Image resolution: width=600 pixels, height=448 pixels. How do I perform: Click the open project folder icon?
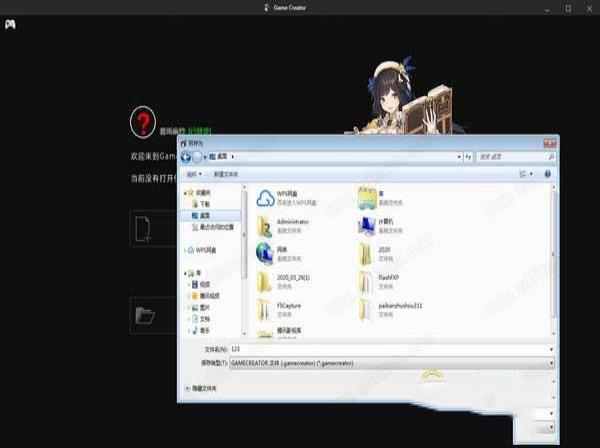[x=144, y=315]
